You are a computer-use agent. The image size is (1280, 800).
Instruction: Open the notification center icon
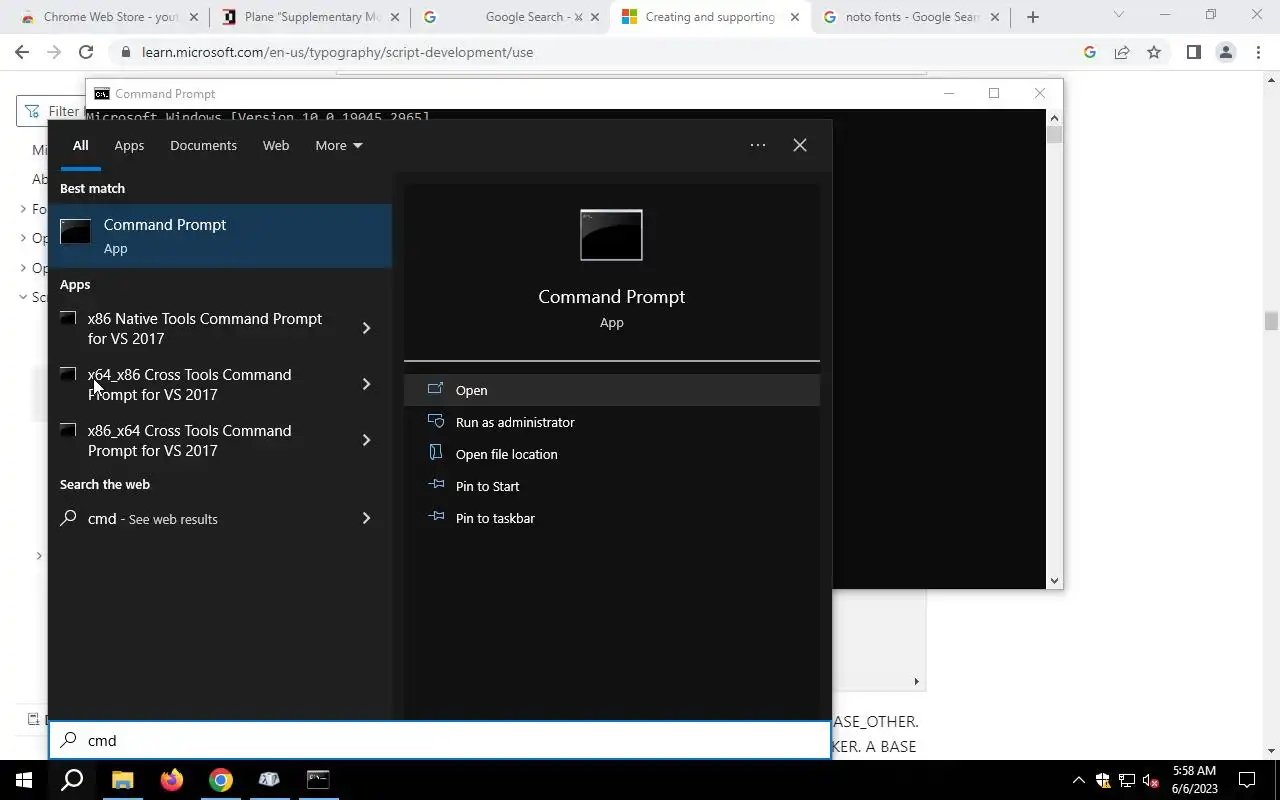[1247, 780]
